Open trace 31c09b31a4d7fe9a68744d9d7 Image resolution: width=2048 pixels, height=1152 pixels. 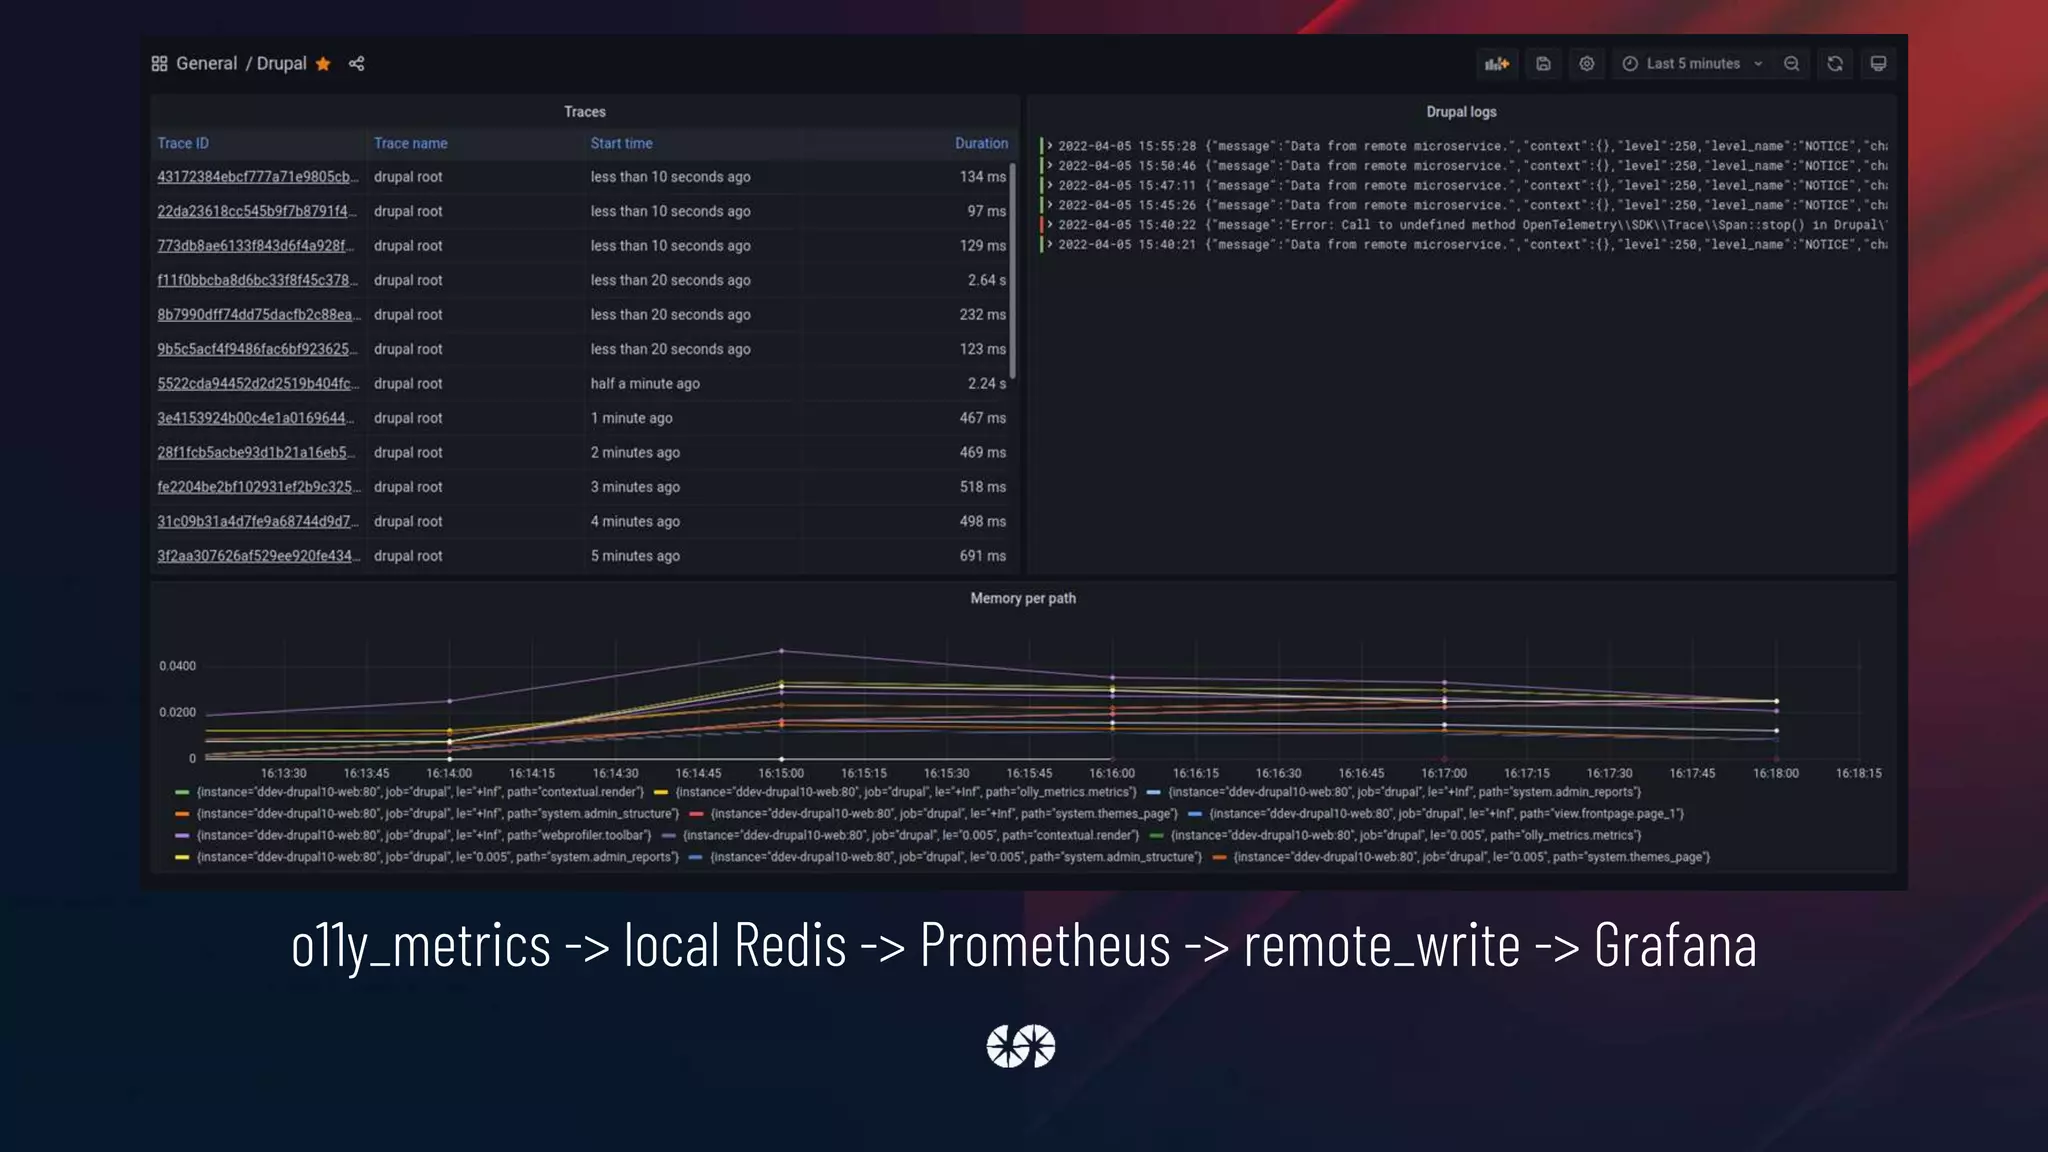tap(258, 522)
